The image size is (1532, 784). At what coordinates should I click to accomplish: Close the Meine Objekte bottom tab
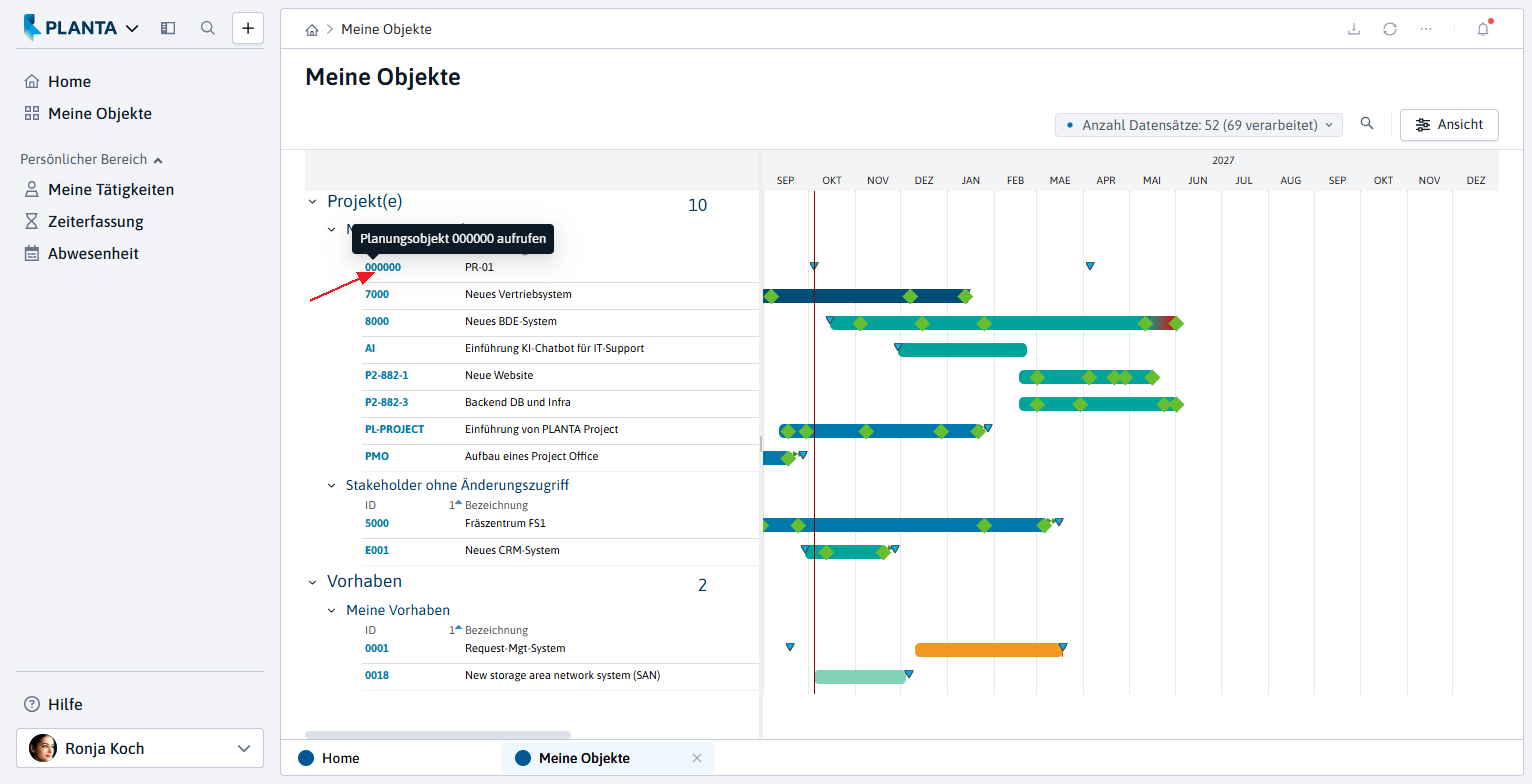[697, 758]
